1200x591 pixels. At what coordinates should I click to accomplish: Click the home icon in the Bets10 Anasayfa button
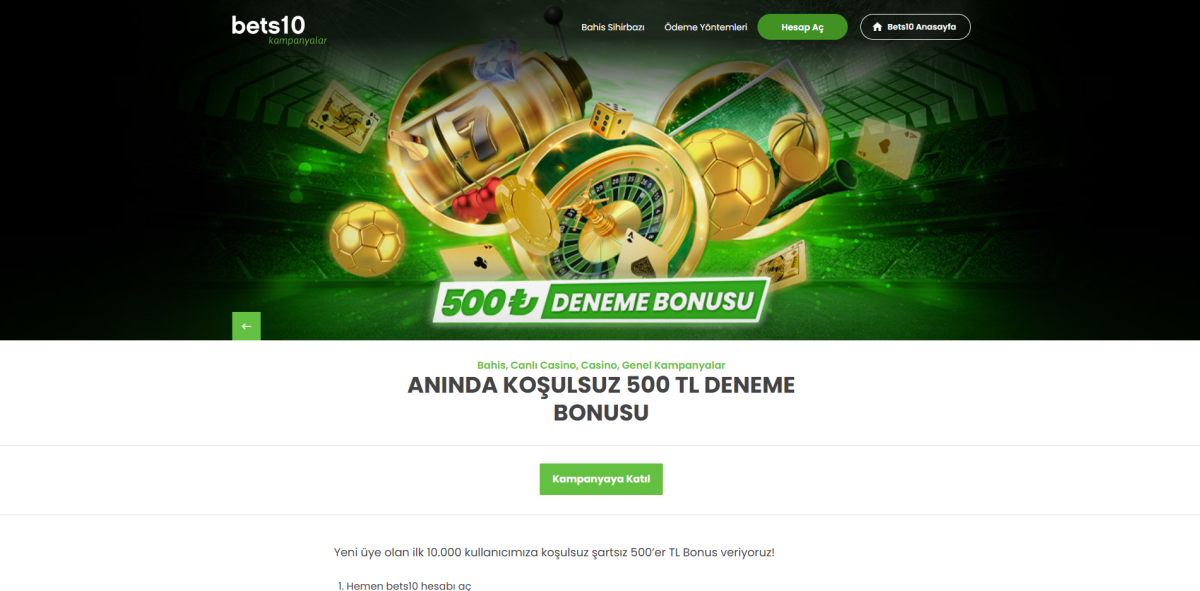point(878,27)
